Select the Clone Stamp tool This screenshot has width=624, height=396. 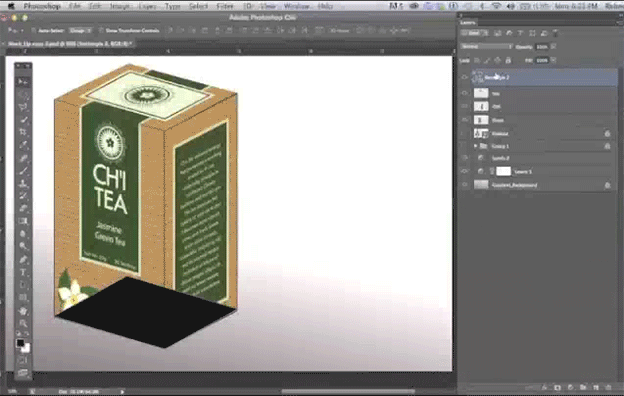23,183
